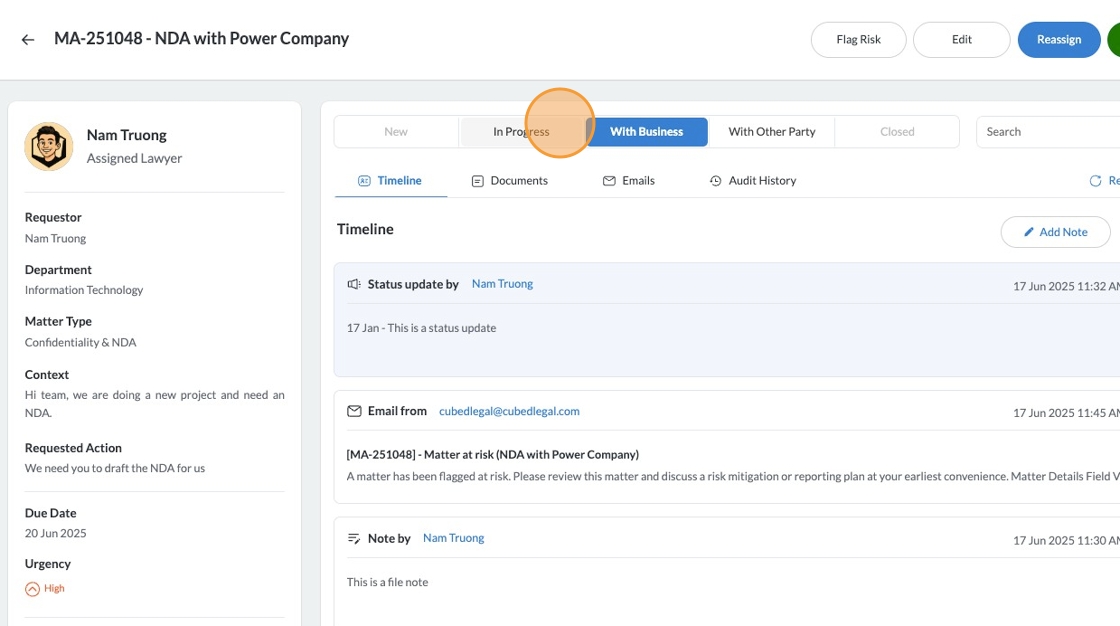Screen dimensions: 1120x626
Task: Select the With Business status
Action: (646, 132)
